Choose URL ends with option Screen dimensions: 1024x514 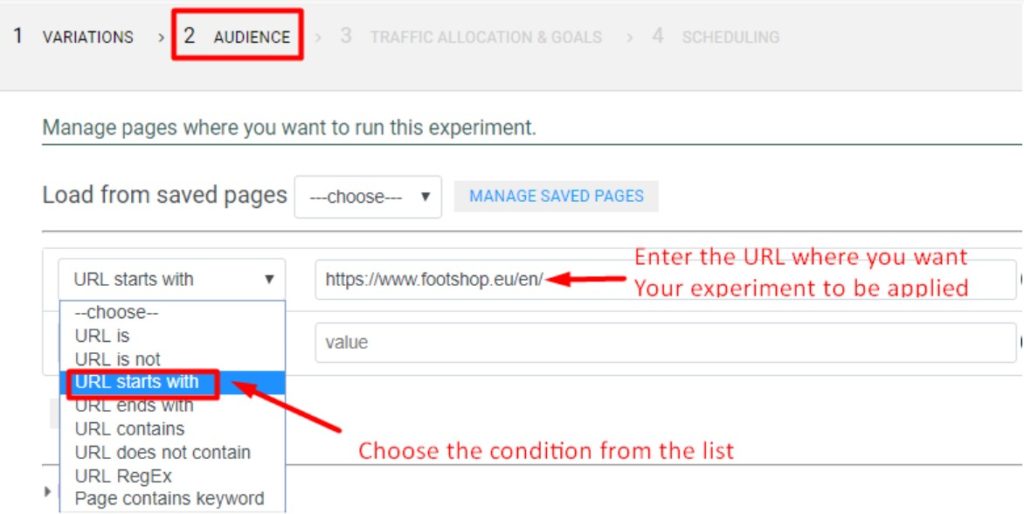tap(134, 405)
